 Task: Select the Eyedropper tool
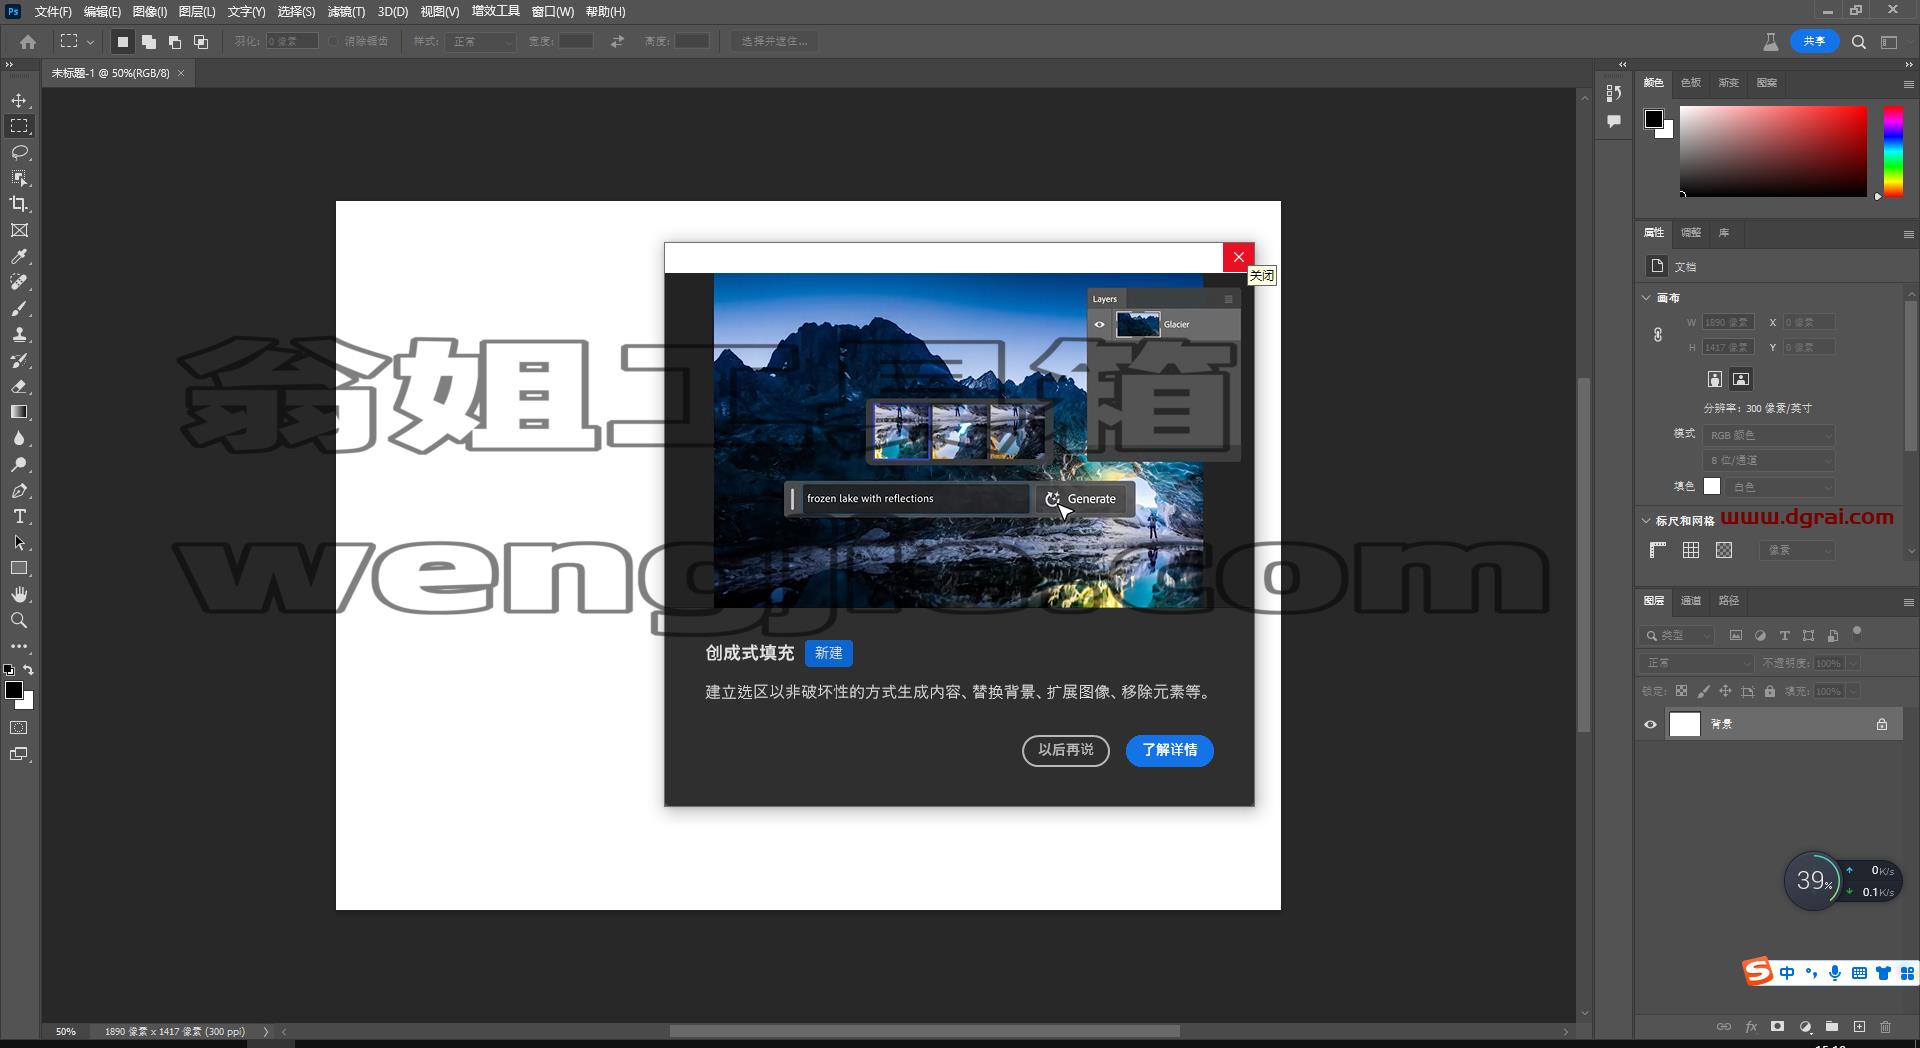(x=19, y=256)
